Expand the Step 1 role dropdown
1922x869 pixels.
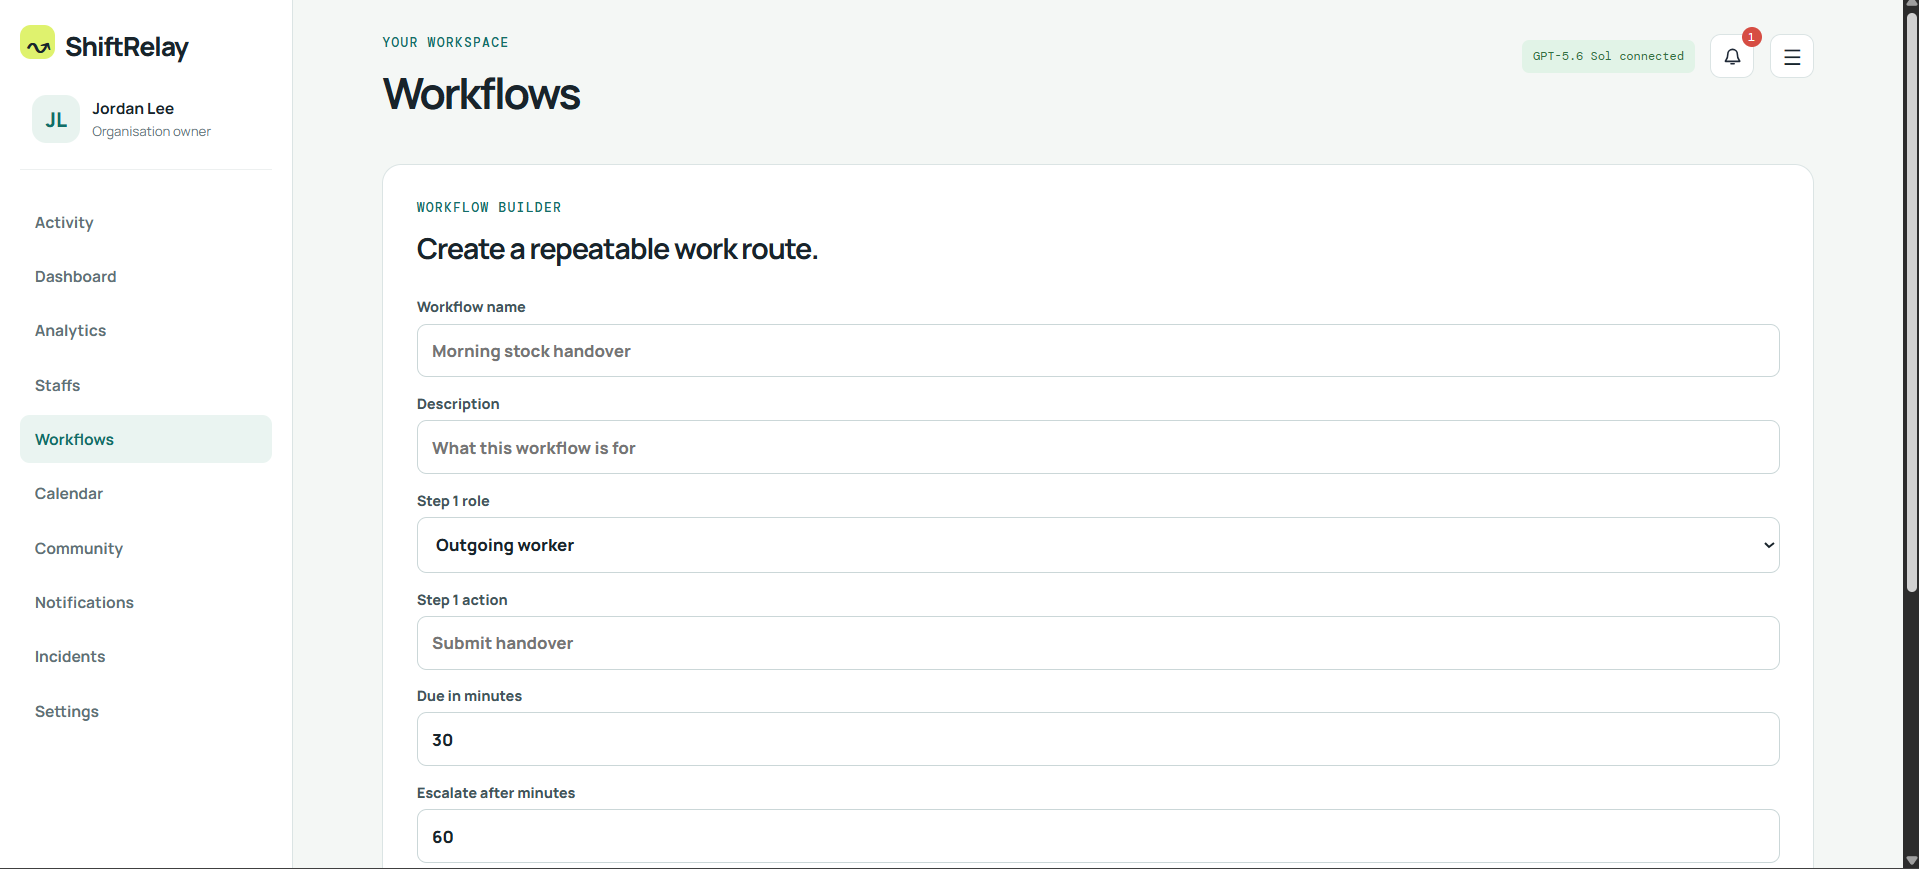pos(1098,545)
